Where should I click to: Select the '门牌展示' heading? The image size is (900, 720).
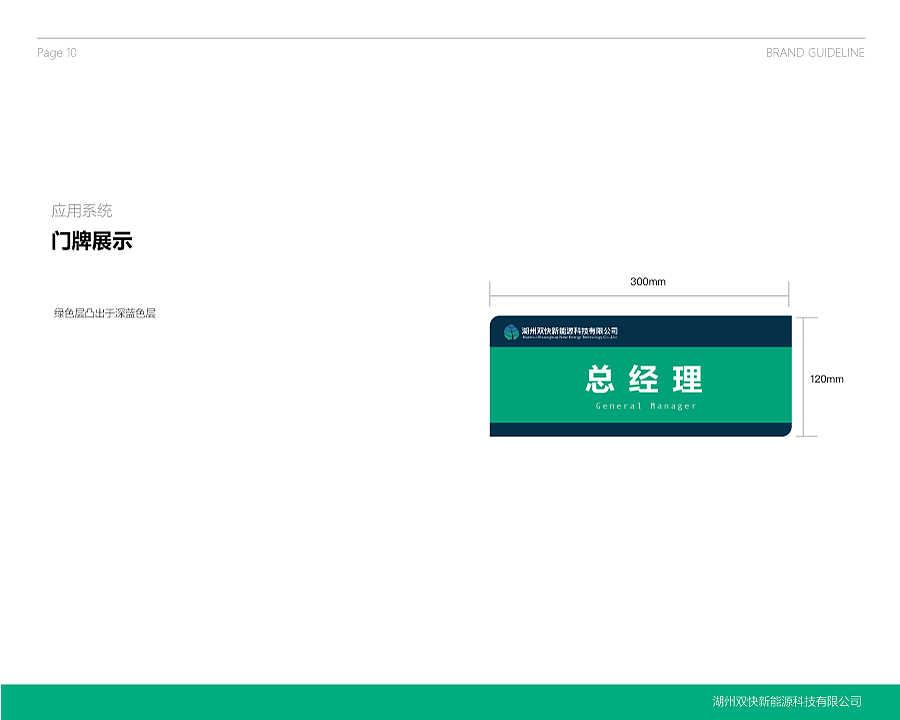pyautogui.click(x=92, y=241)
